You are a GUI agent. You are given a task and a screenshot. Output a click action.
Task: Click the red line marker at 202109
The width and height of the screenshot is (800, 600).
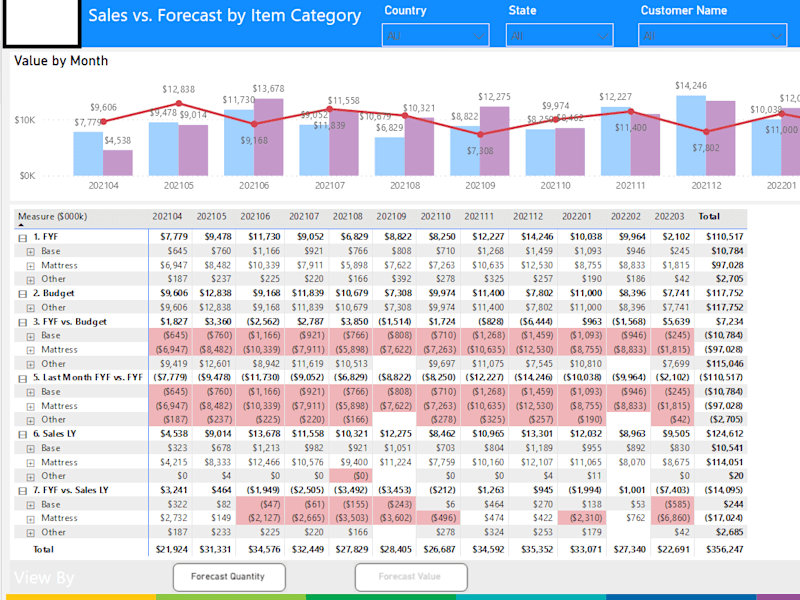click(480, 135)
